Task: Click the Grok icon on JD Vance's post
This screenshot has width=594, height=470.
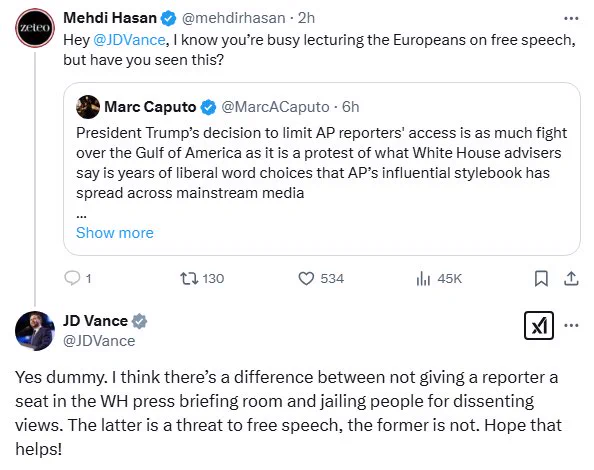Action: click(x=539, y=325)
